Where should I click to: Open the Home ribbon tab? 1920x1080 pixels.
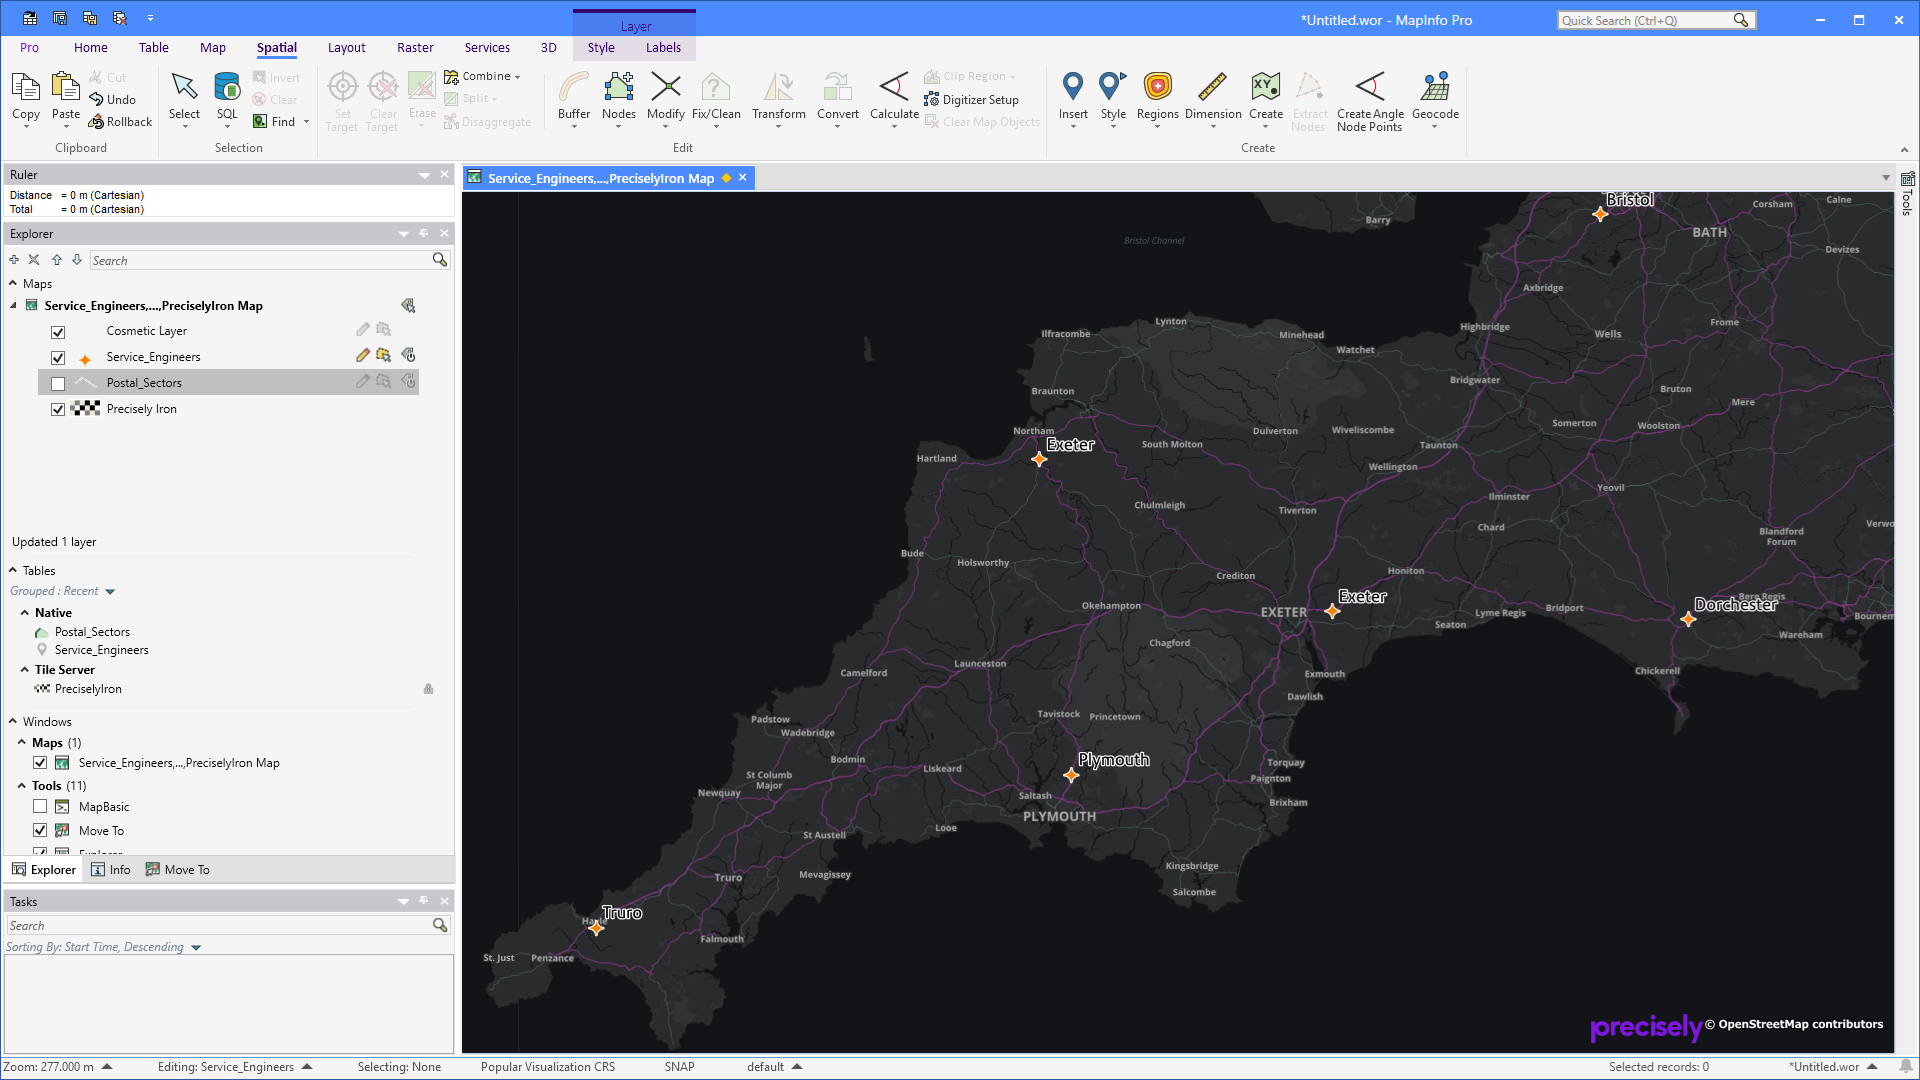click(91, 47)
